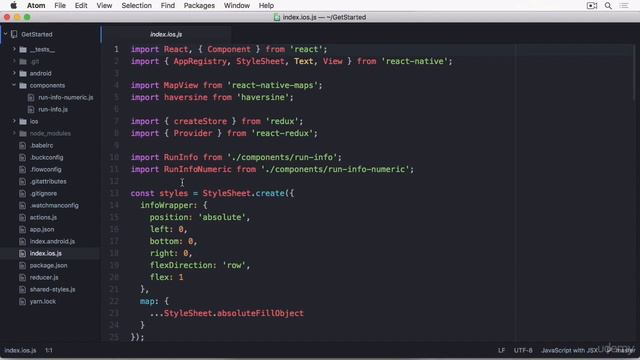Screen dimensions: 640x360
Task: Open the Edit menu
Action: tap(81, 5)
